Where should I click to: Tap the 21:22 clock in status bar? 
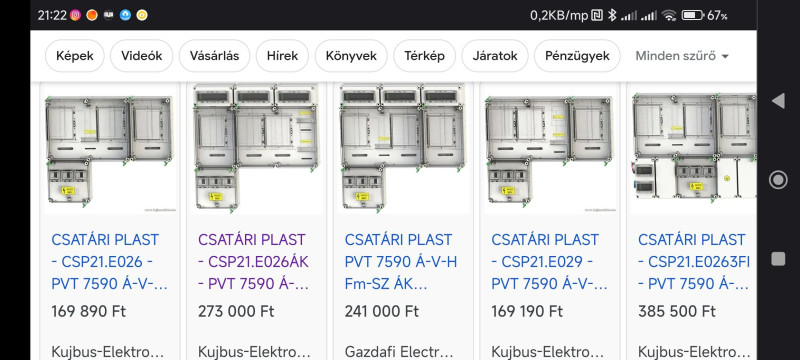[x=52, y=15]
